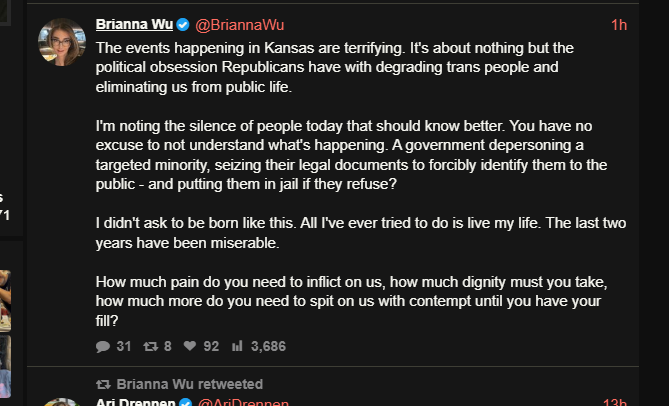Open the Ari Drennen display name link
Screen dimensions: 669x406
(x=135, y=402)
